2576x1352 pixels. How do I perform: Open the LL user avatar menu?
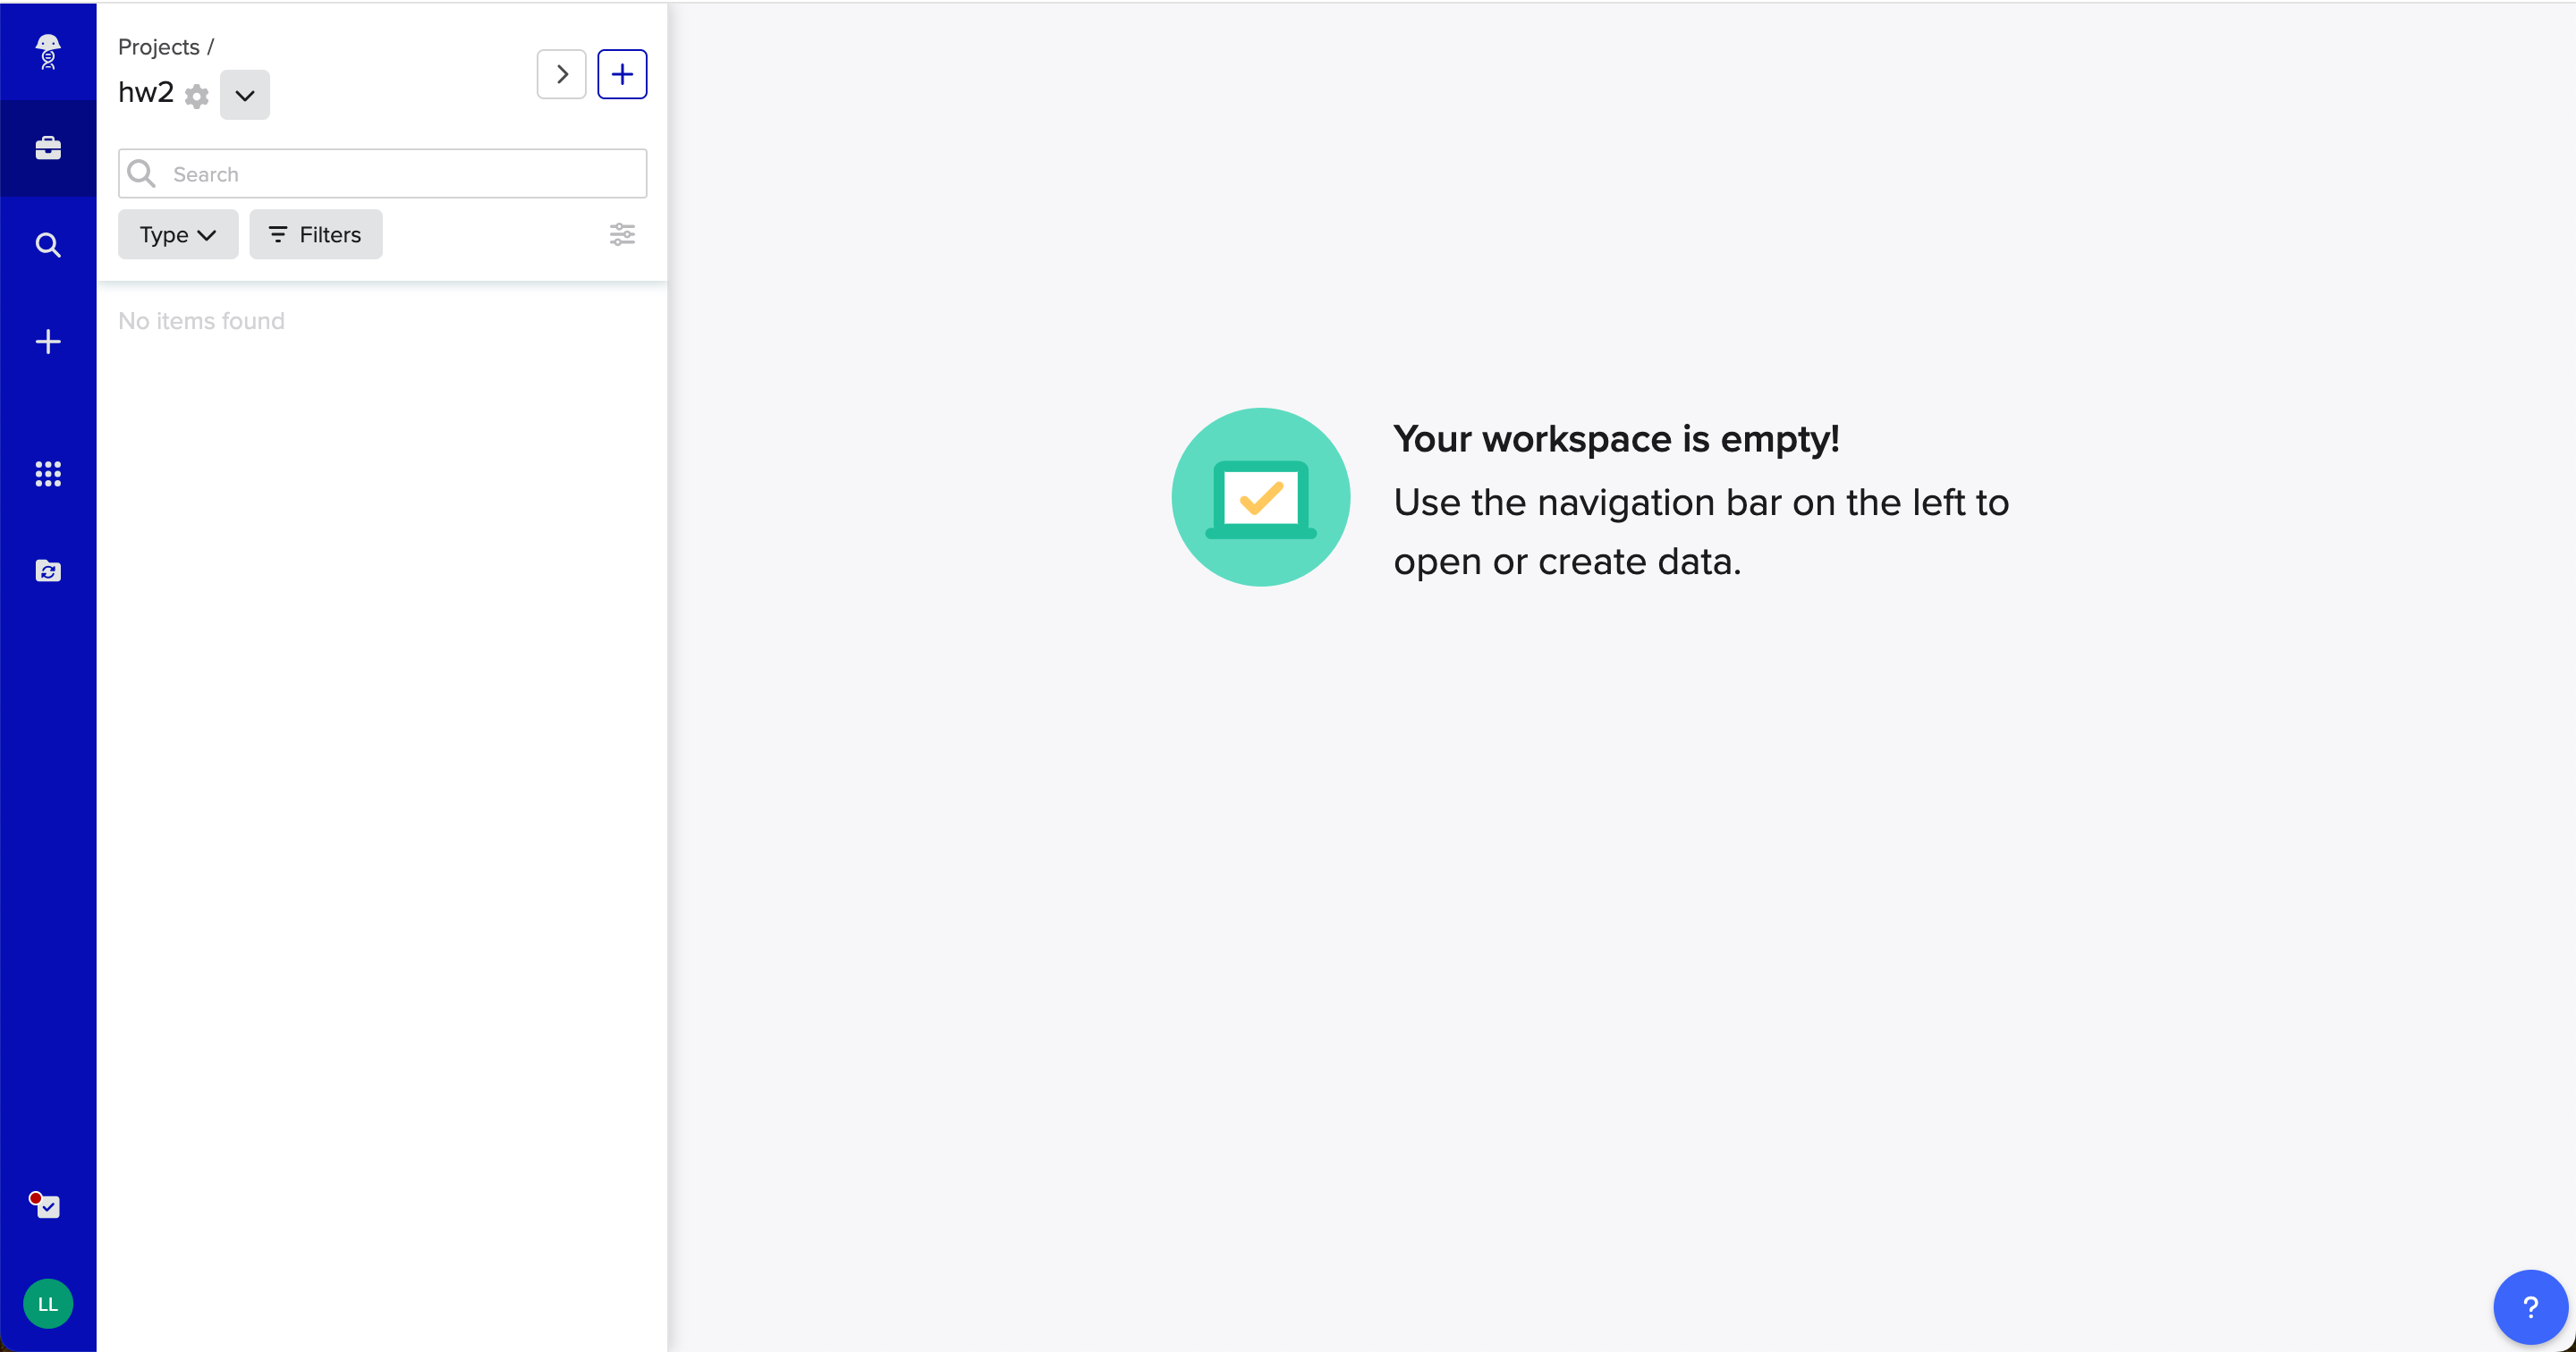(x=48, y=1303)
